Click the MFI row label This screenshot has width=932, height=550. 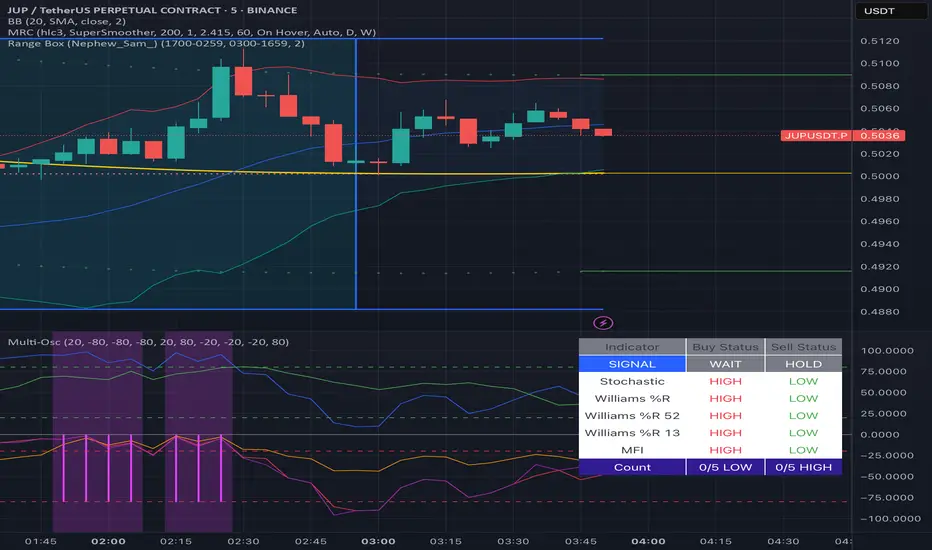coord(632,450)
